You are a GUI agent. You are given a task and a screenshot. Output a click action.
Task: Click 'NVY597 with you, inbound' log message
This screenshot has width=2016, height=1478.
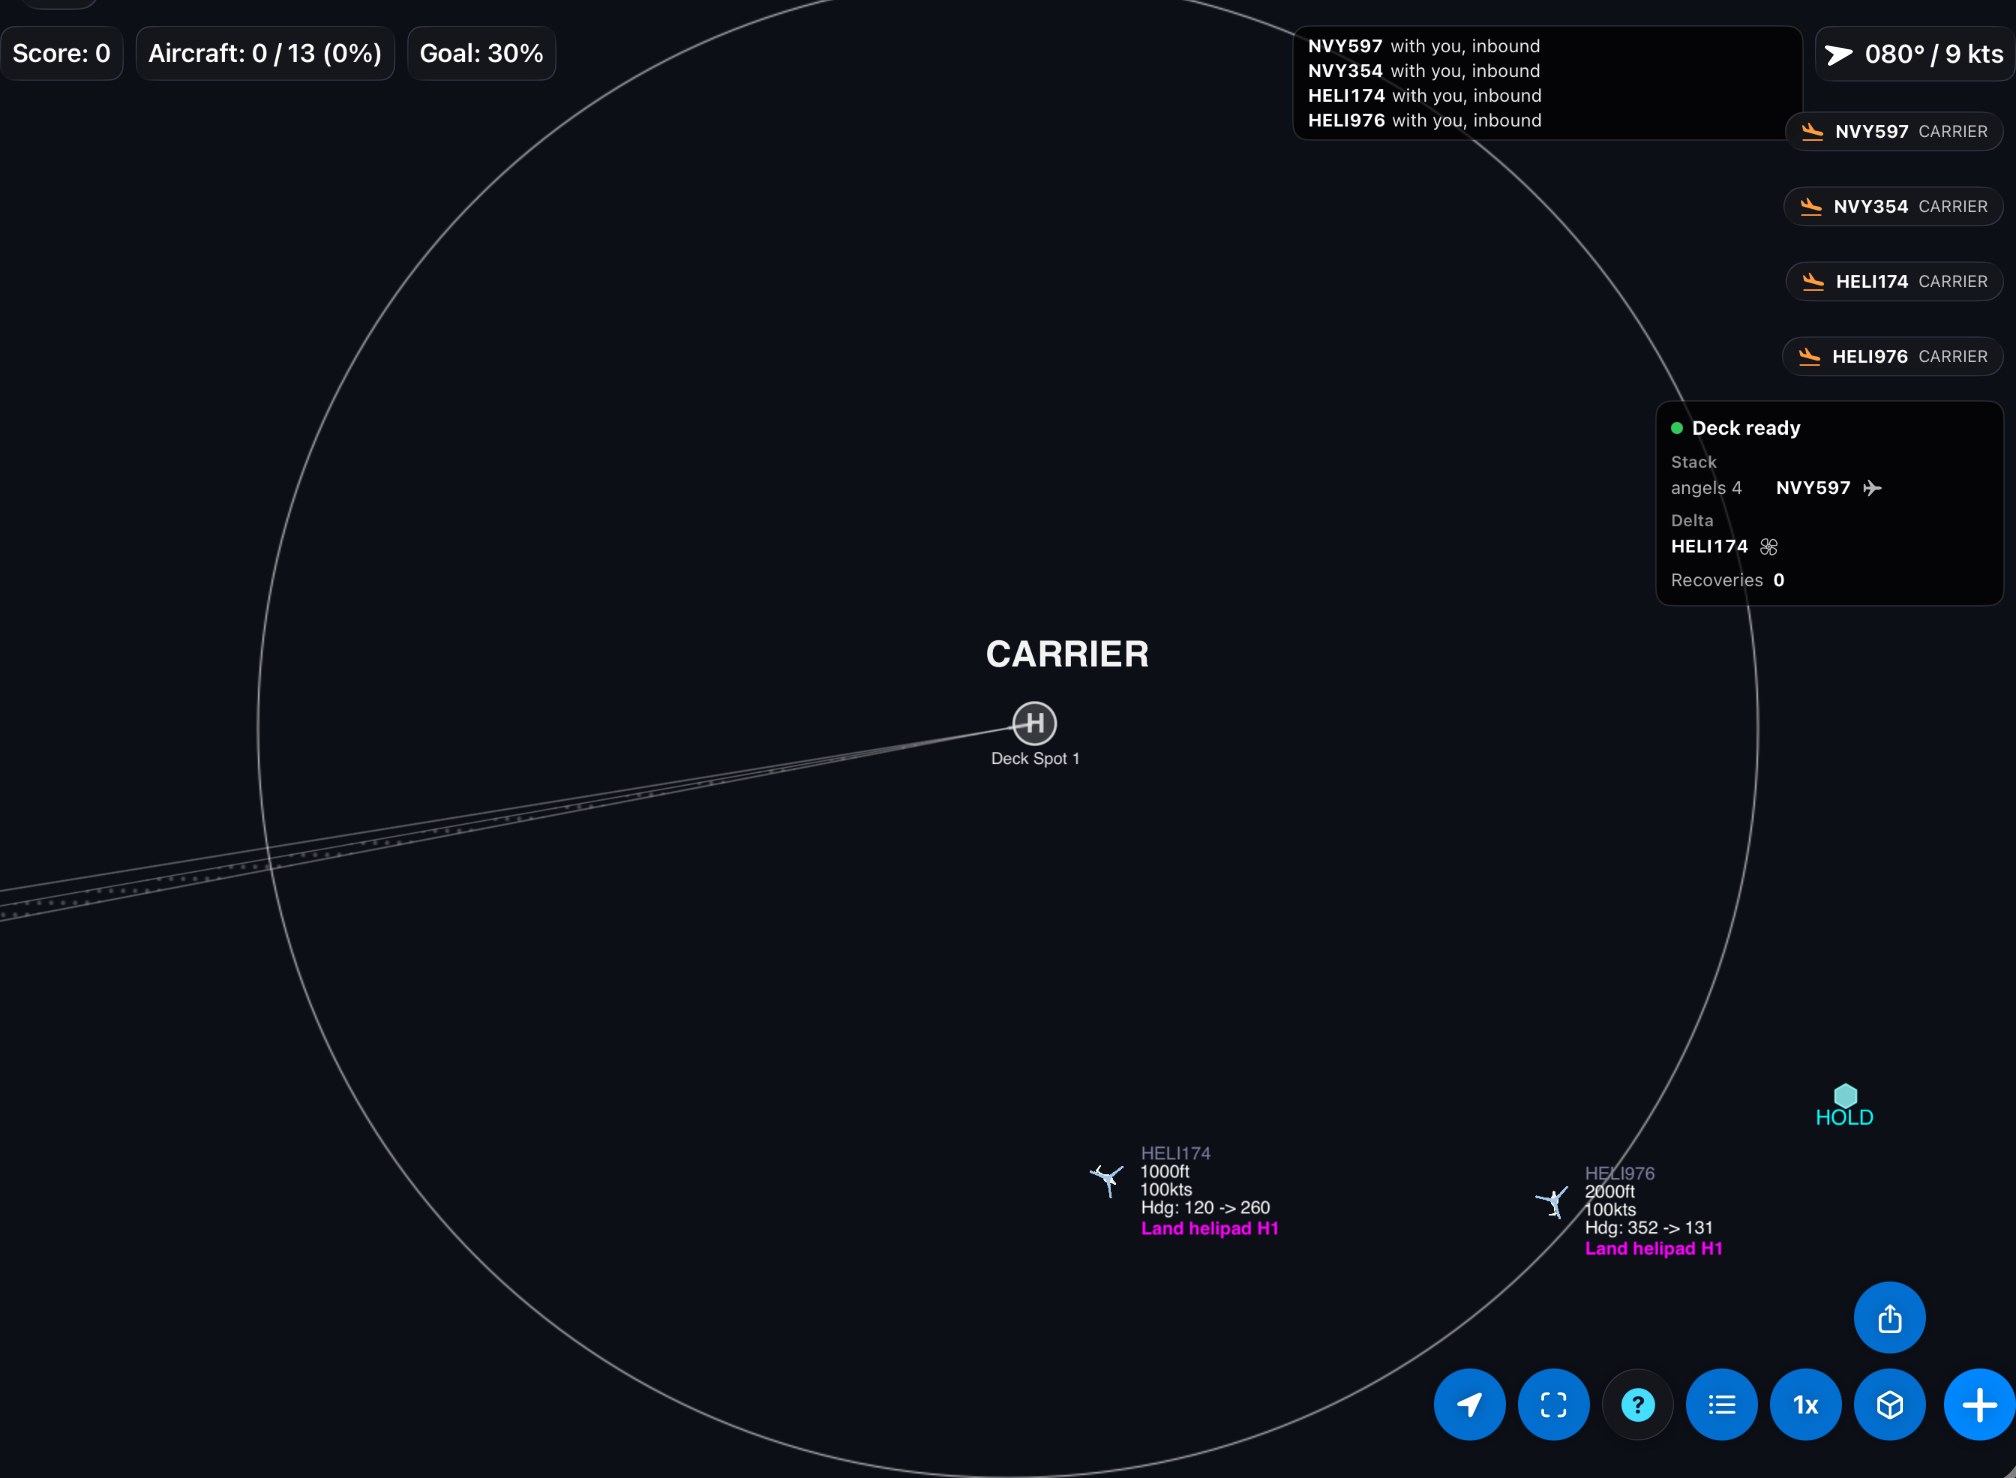point(1424,46)
